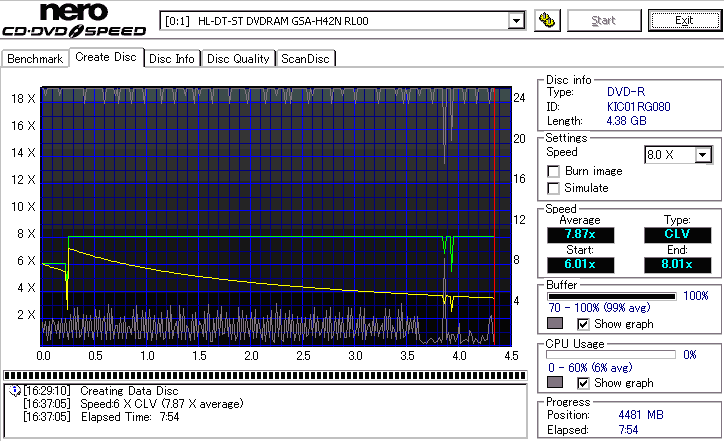The image size is (724, 441).
Task: Click the log icon beside Creating Data Disc
Action: pyautogui.click(x=14, y=390)
